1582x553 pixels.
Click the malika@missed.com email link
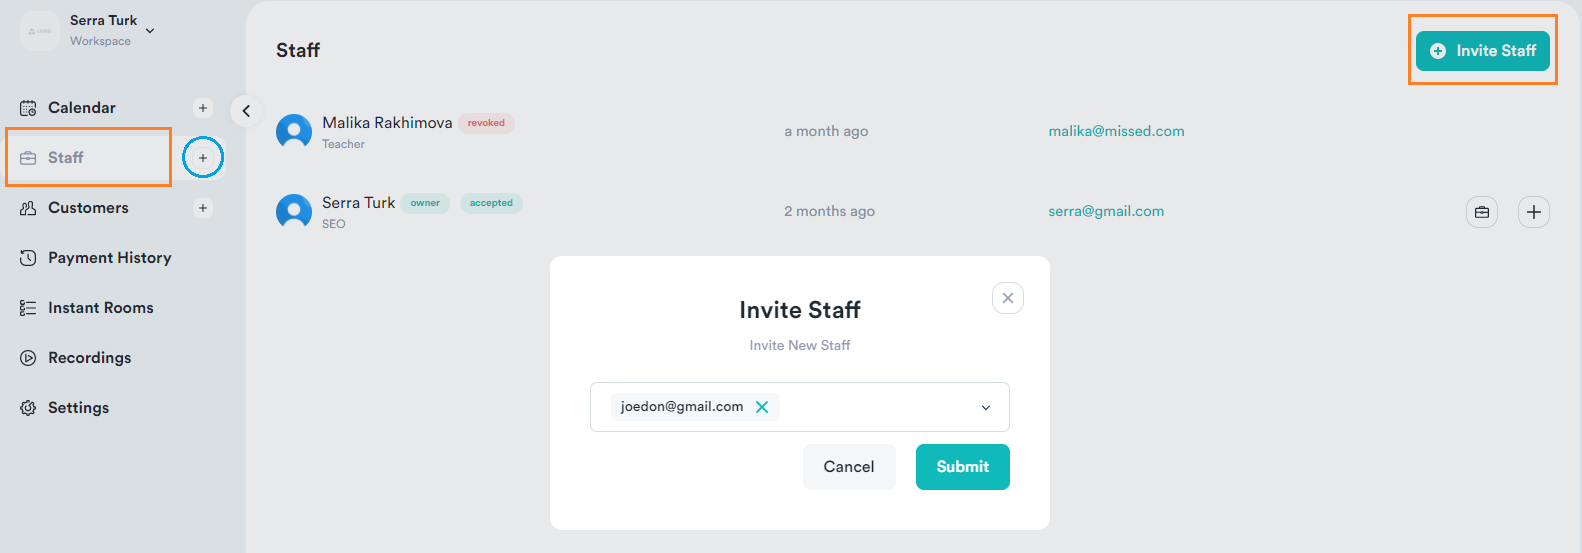pyautogui.click(x=1116, y=131)
